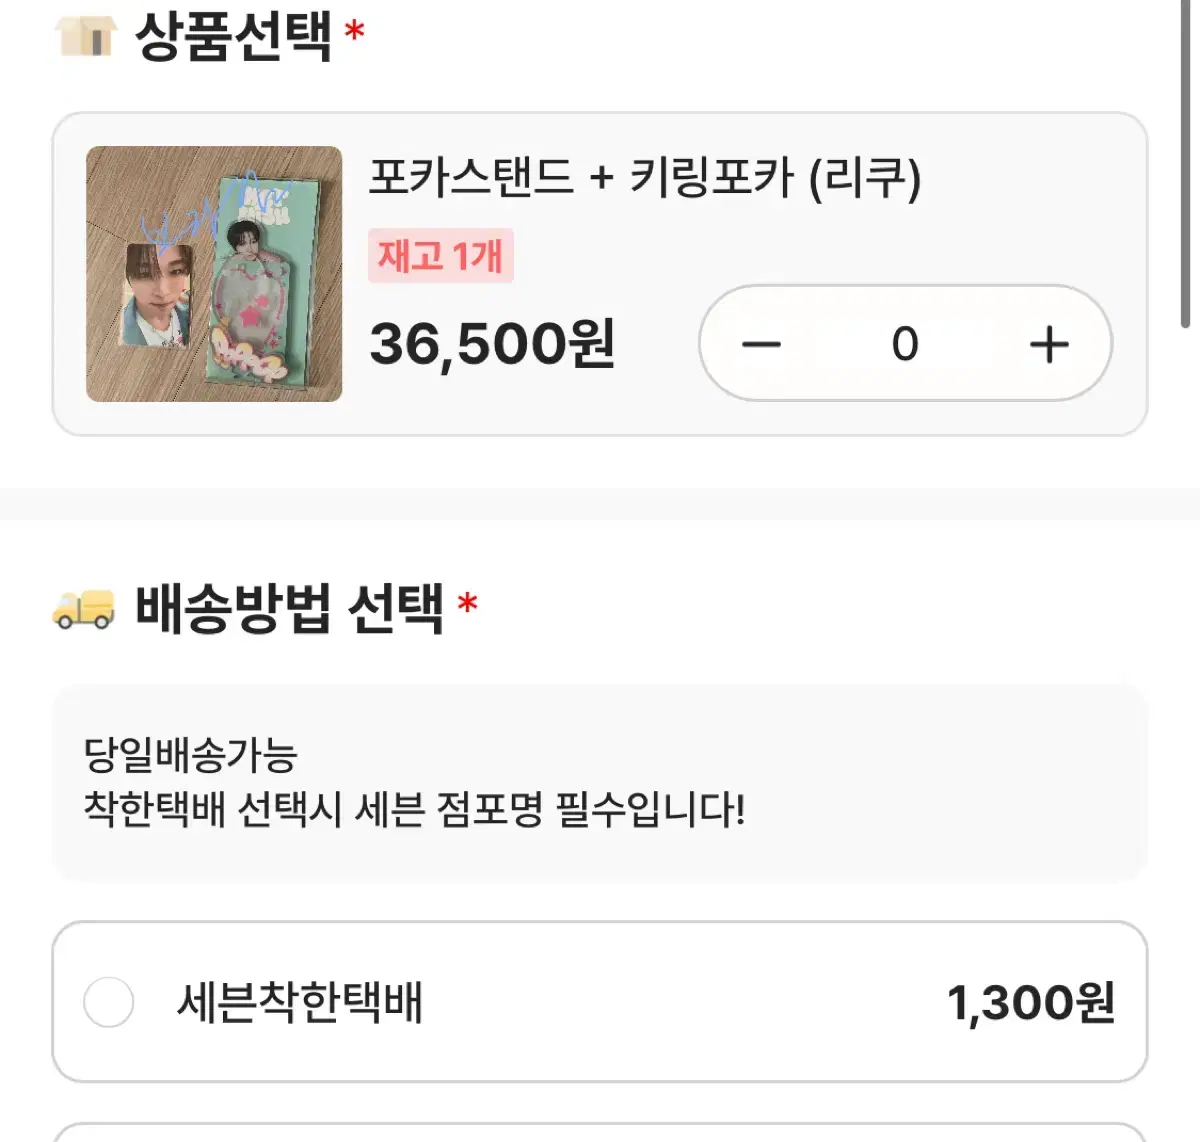
Task: Click the quantity field showing 0
Action: point(905,345)
